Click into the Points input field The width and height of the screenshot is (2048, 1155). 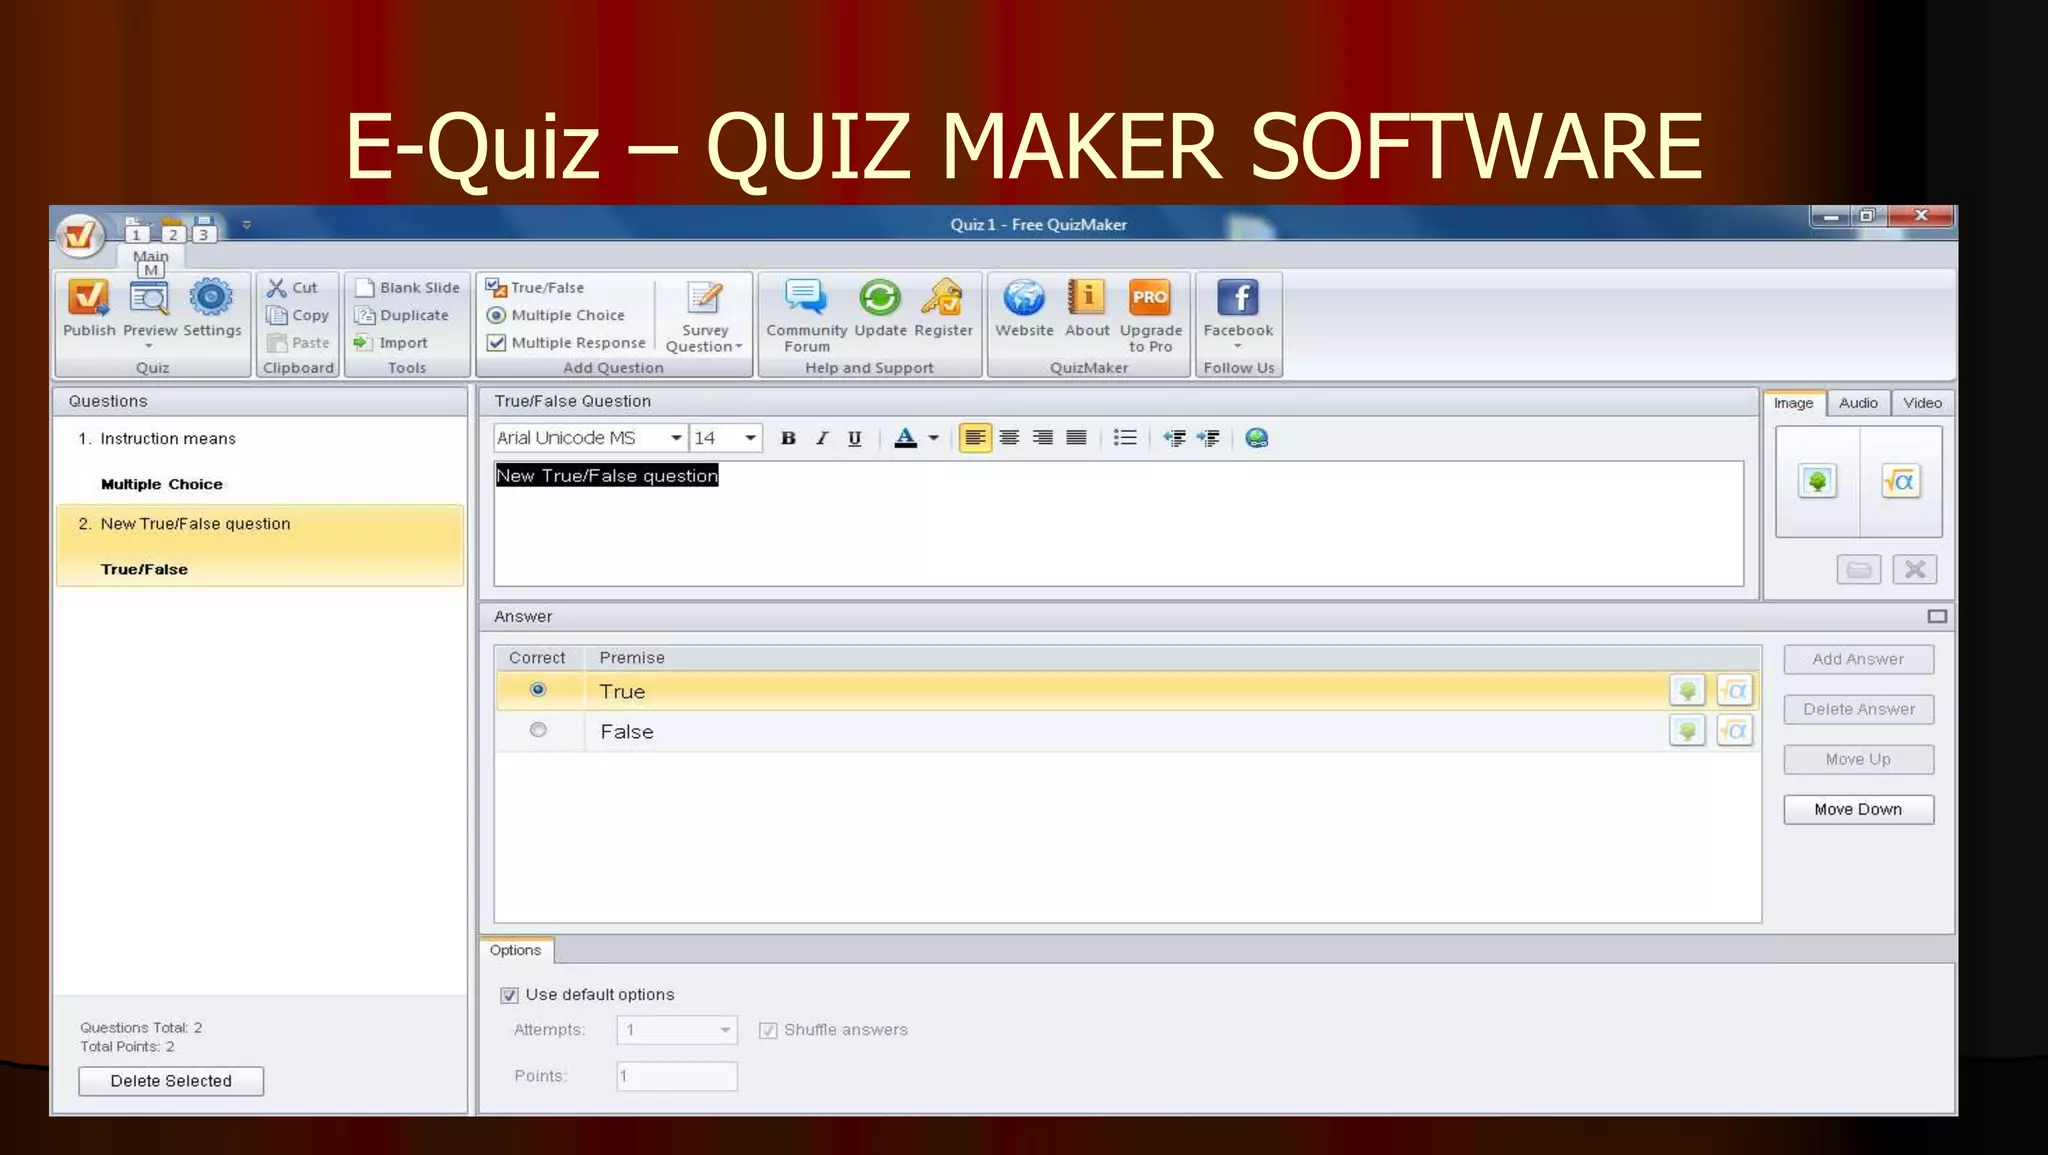[x=676, y=1076]
